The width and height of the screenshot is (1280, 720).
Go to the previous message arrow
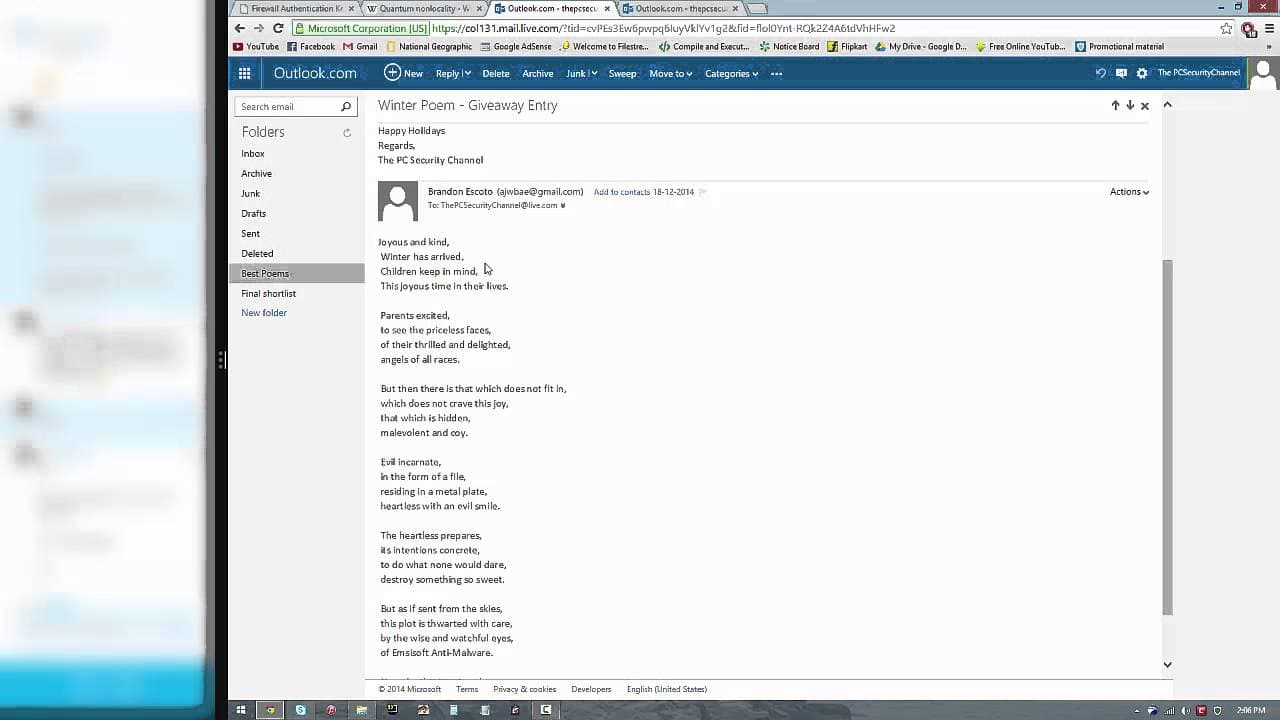click(x=1115, y=105)
